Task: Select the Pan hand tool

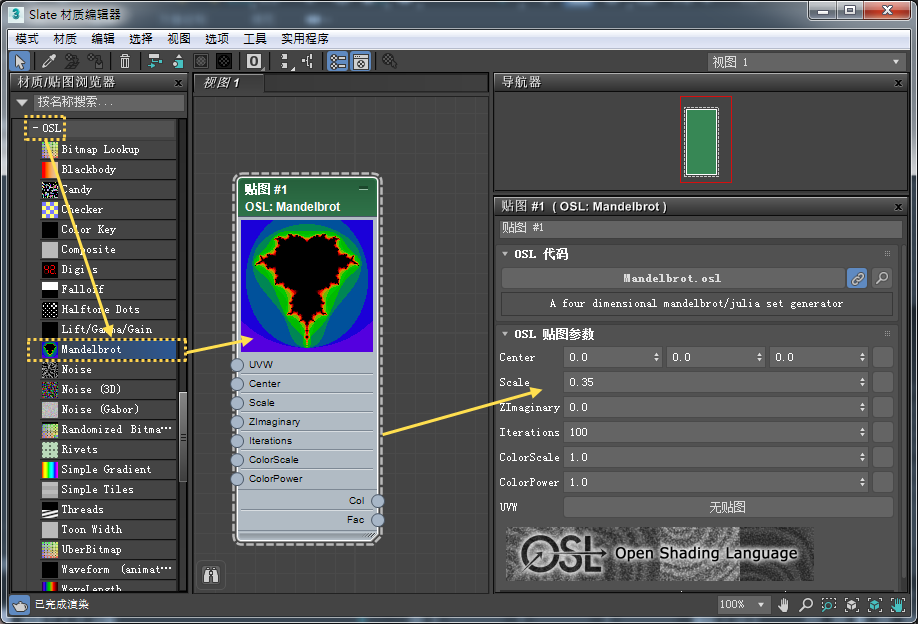Action: [783, 605]
